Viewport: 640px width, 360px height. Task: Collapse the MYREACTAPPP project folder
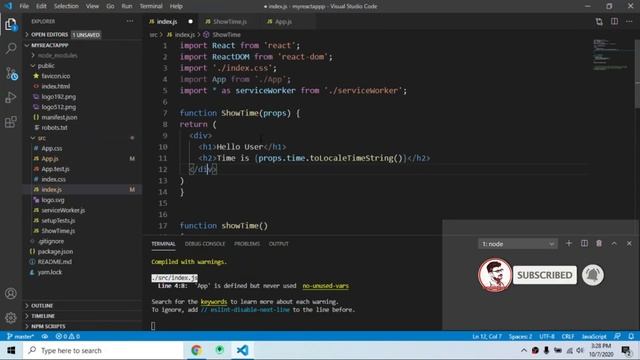pyautogui.click(x=82, y=45)
